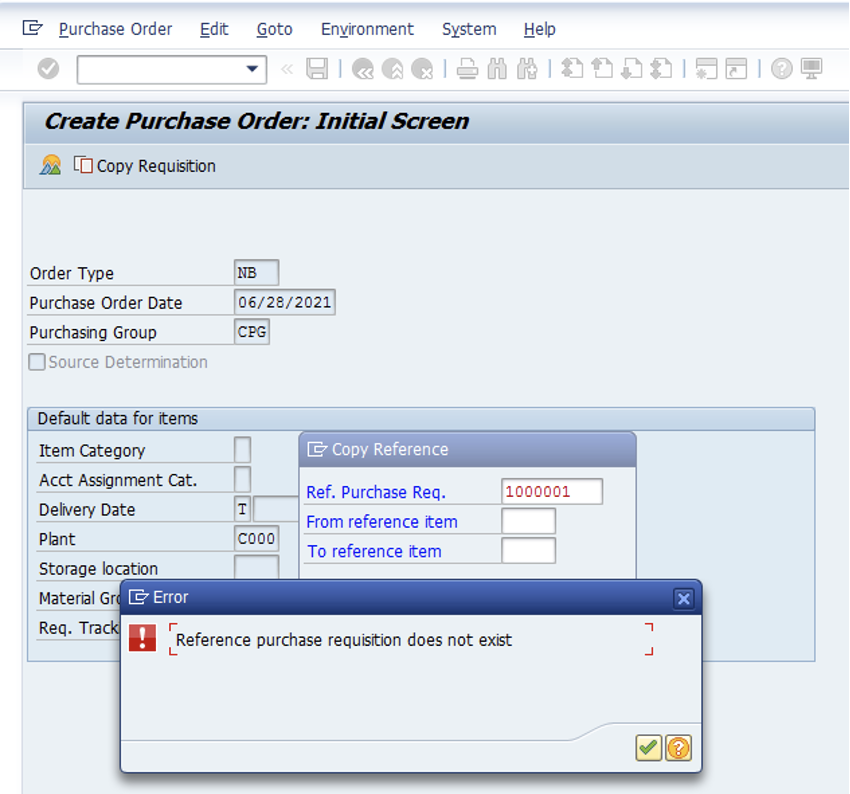Close the Error dialog with X

point(684,598)
